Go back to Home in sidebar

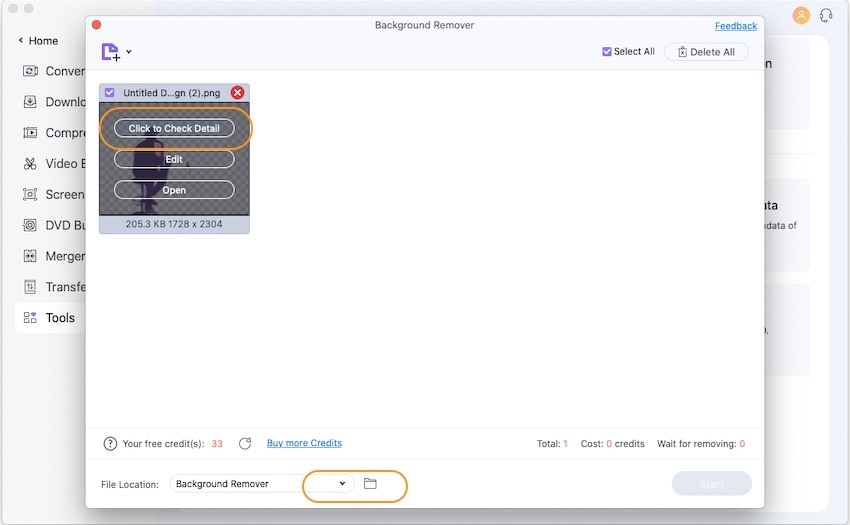coord(38,41)
